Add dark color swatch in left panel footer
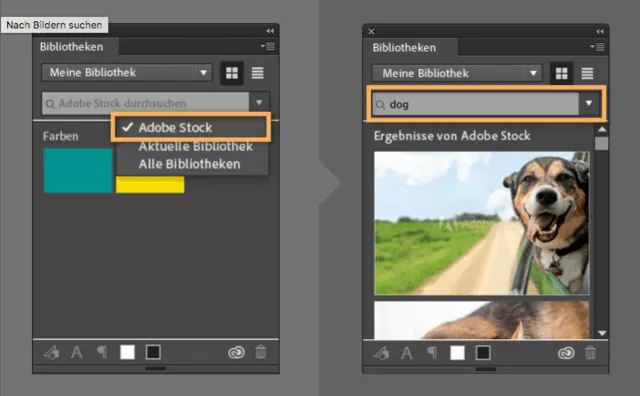 coord(153,352)
